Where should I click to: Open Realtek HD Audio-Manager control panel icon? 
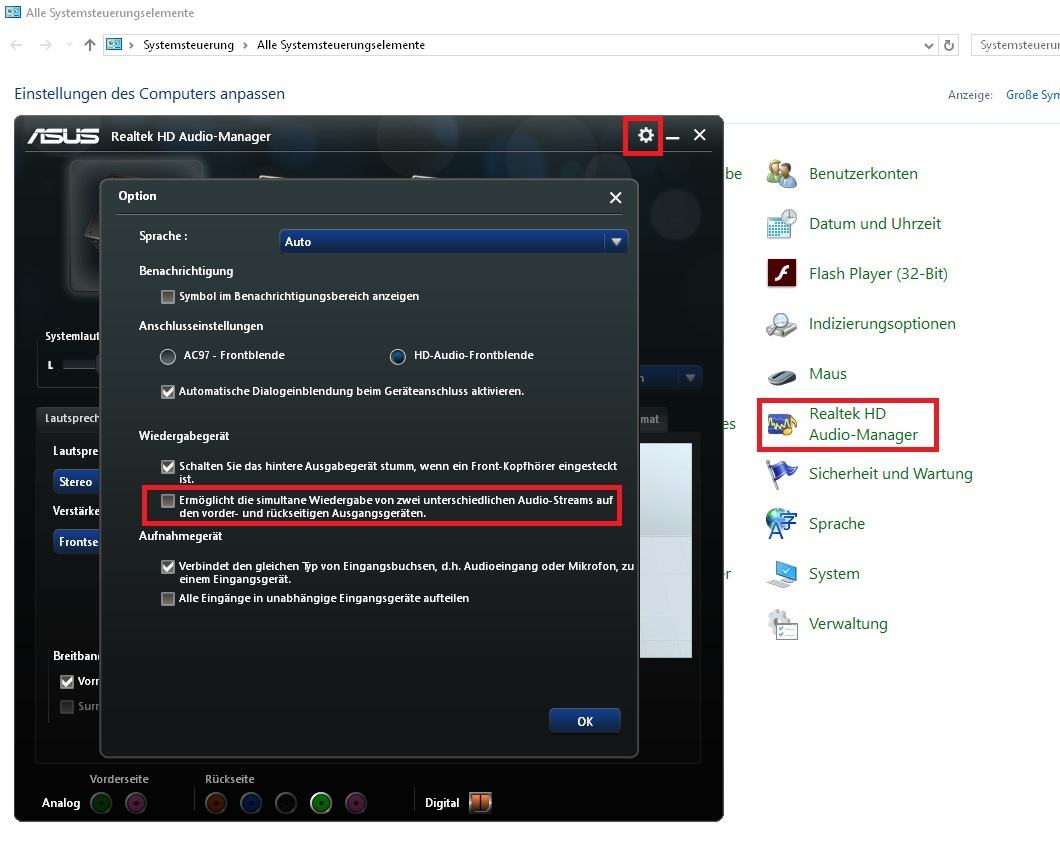coord(781,425)
